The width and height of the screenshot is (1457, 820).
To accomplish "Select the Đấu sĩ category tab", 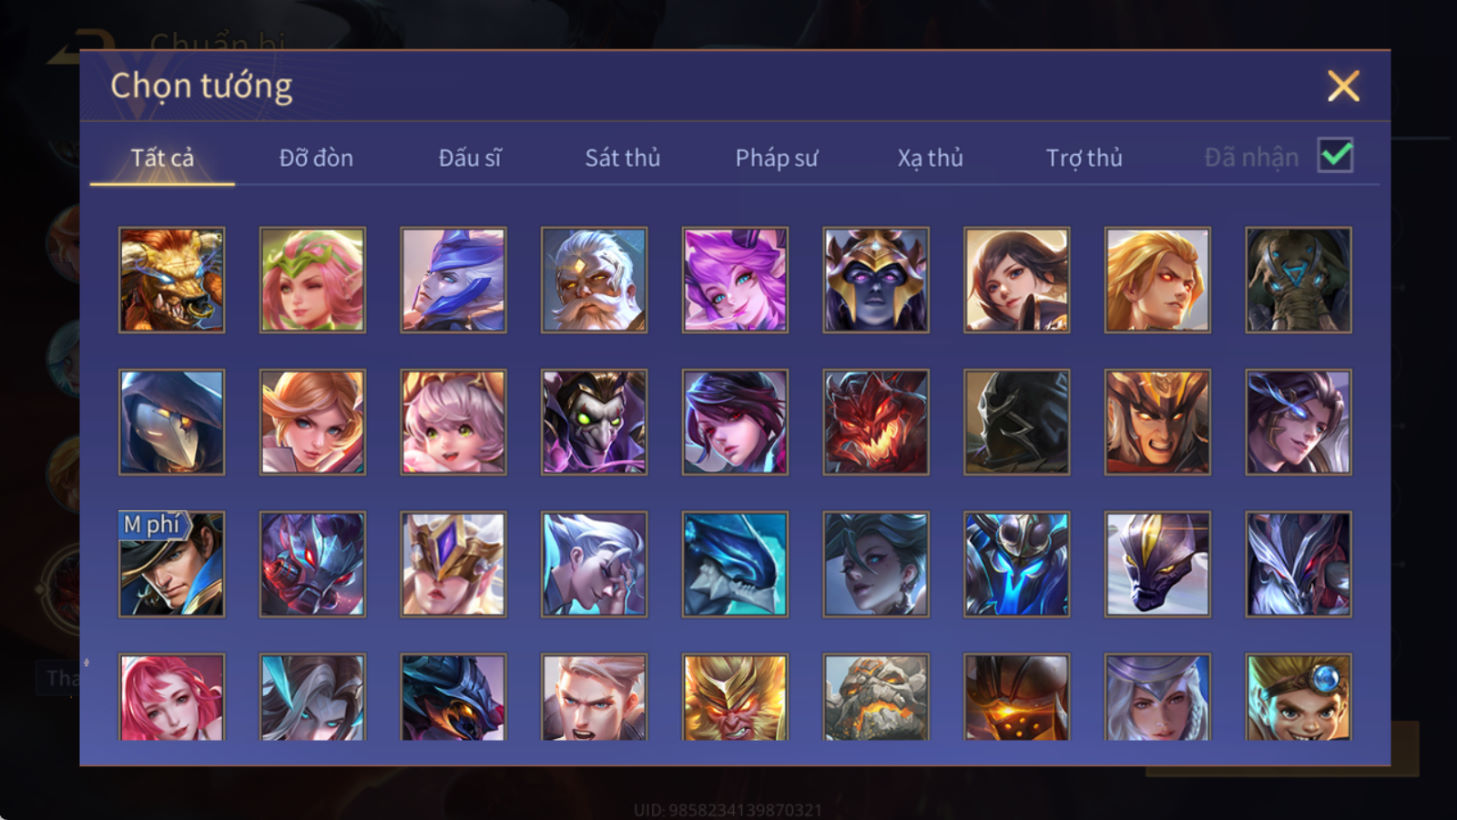I will click(469, 158).
